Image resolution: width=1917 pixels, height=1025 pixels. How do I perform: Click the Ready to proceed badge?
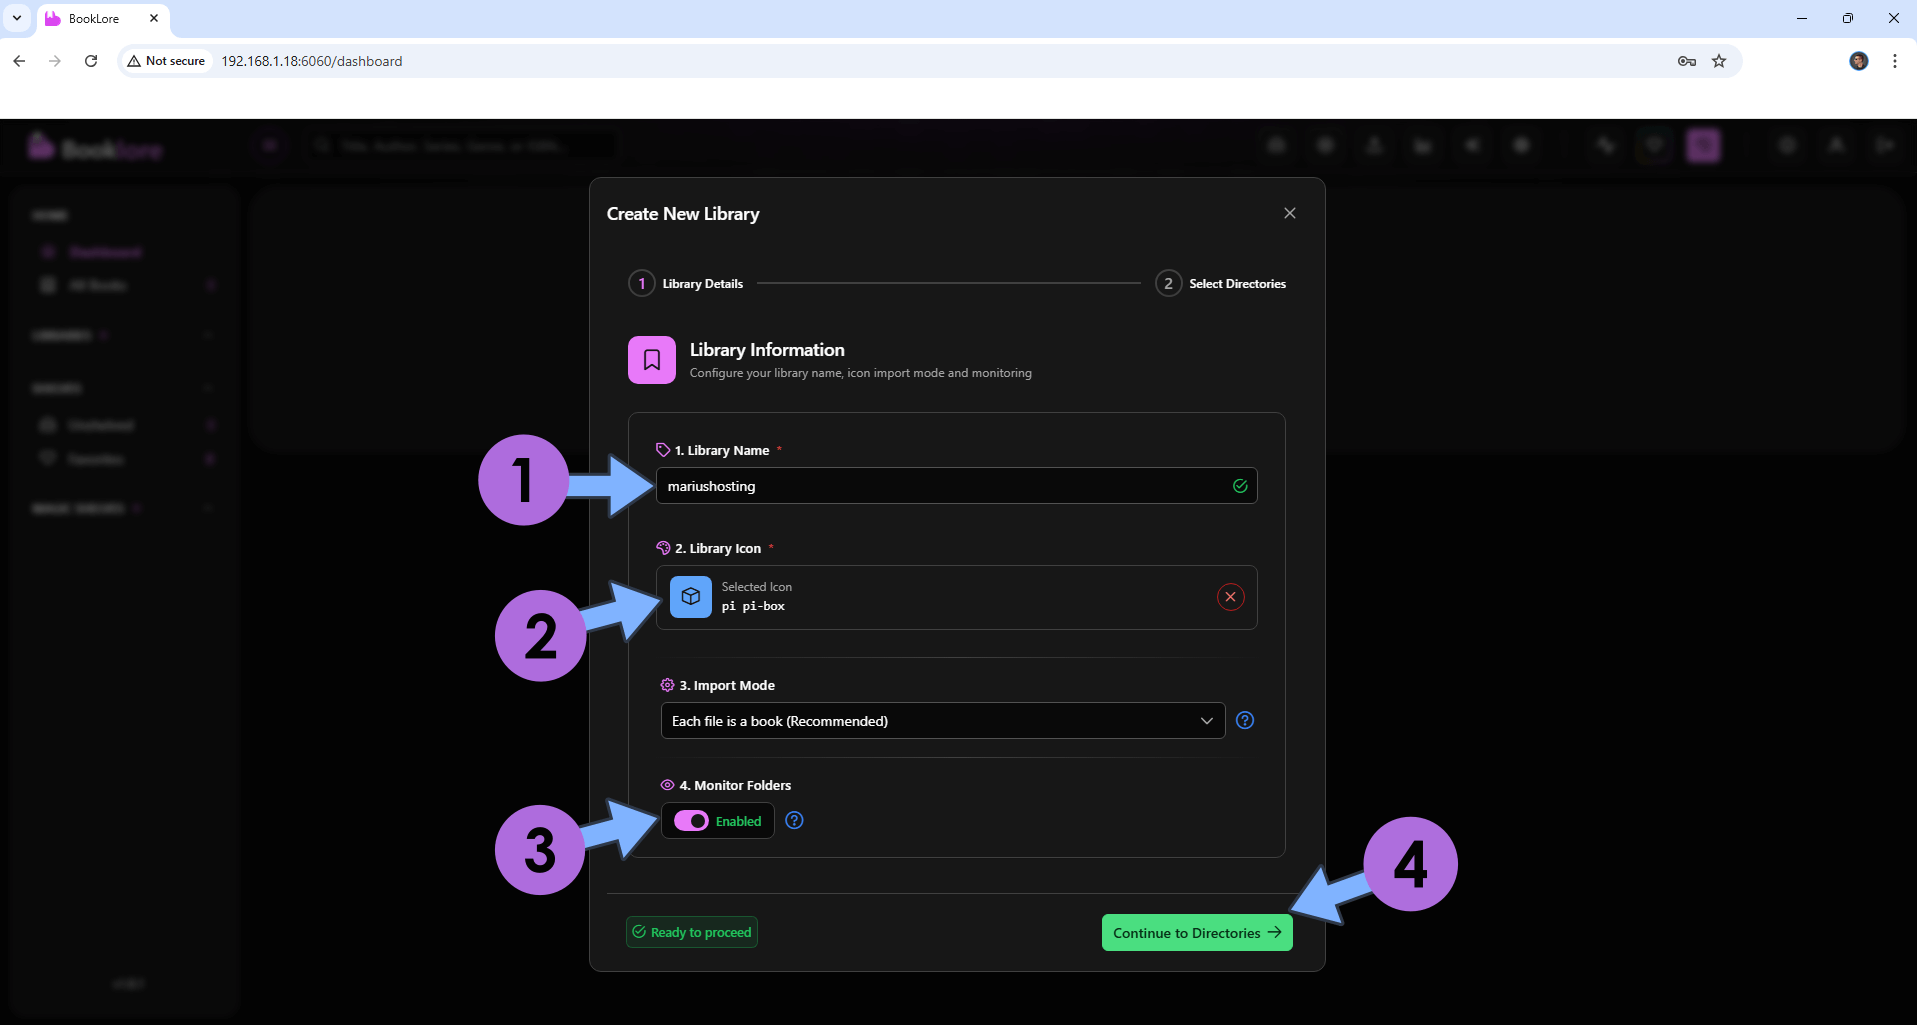[692, 932]
